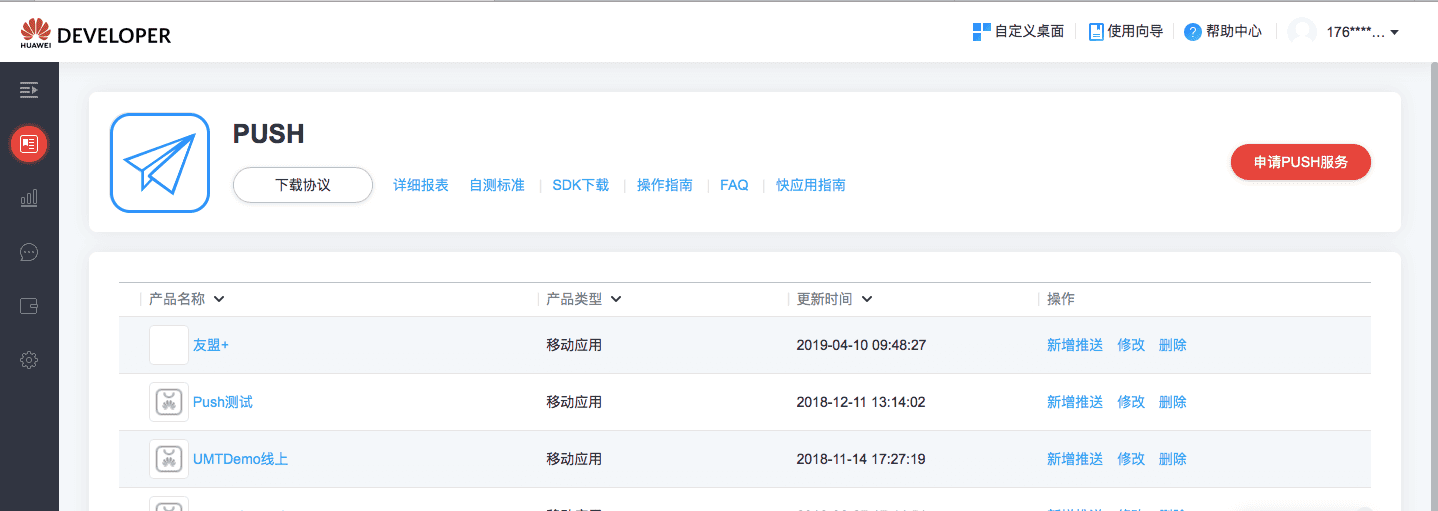Open the 操作指南 link
This screenshot has width=1438, height=511.
(x=665, y=185)
